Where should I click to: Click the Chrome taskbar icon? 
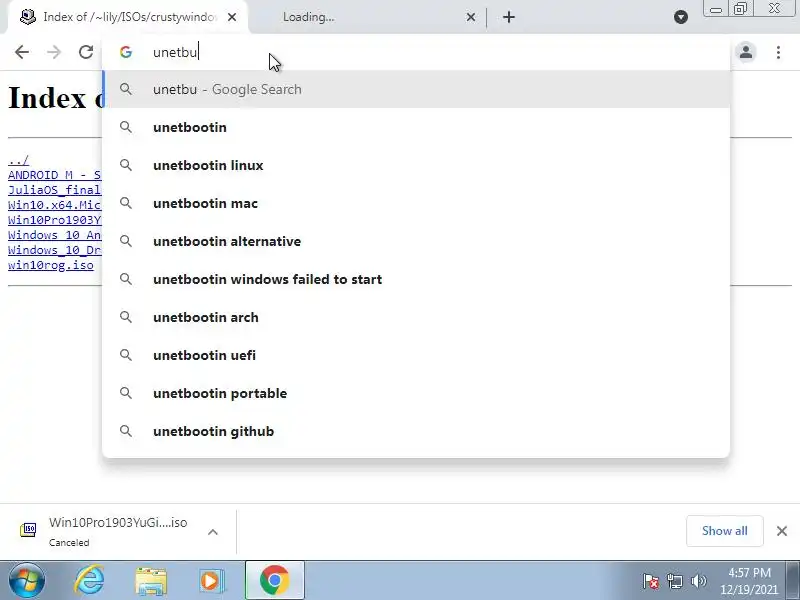click(x=274, y=581)
